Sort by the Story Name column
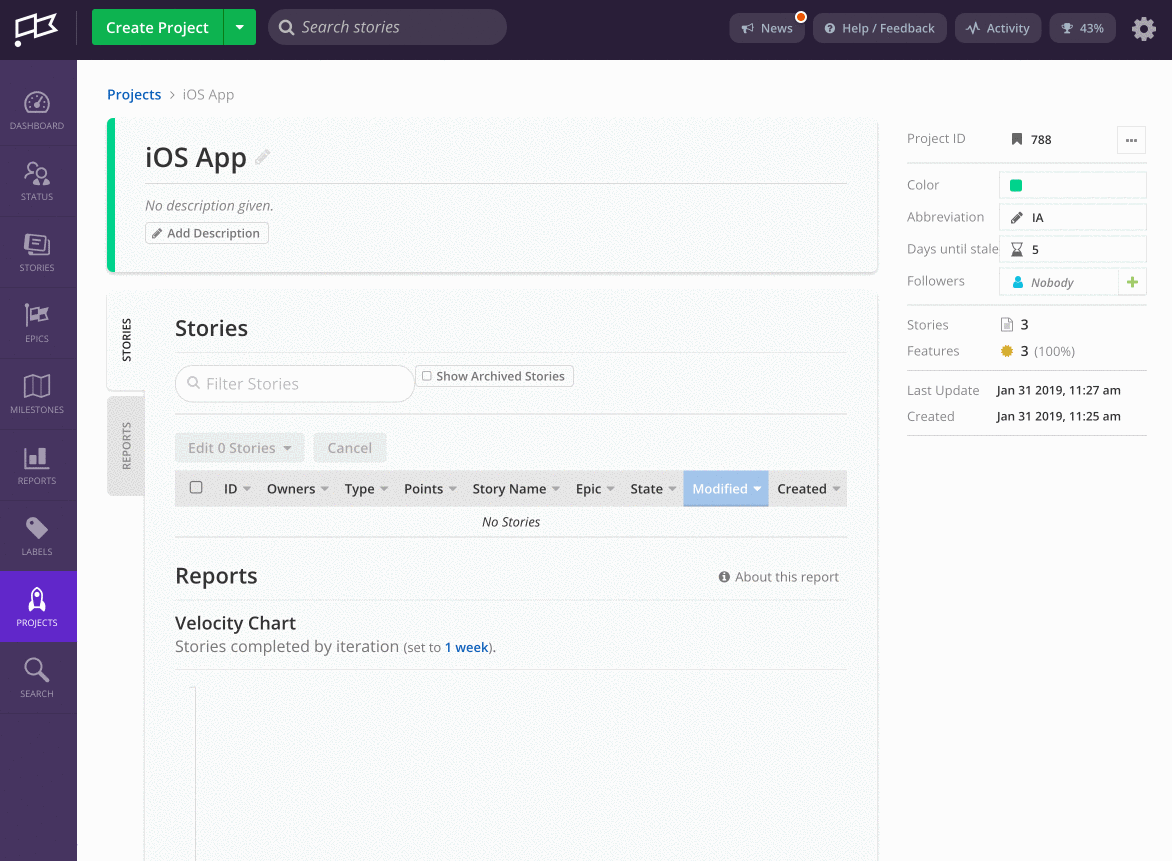1172x861 pixels. pos(515,489)
